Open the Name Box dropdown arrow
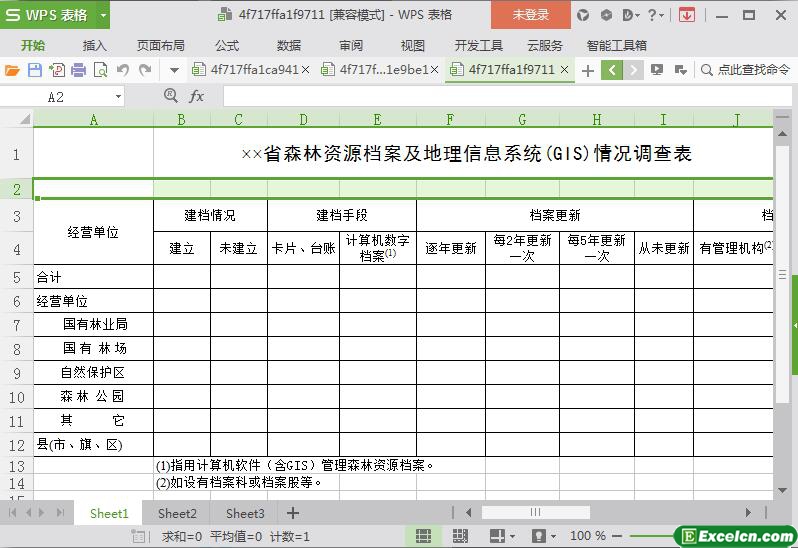The image size is (798, 548). [x=118, y=97]
